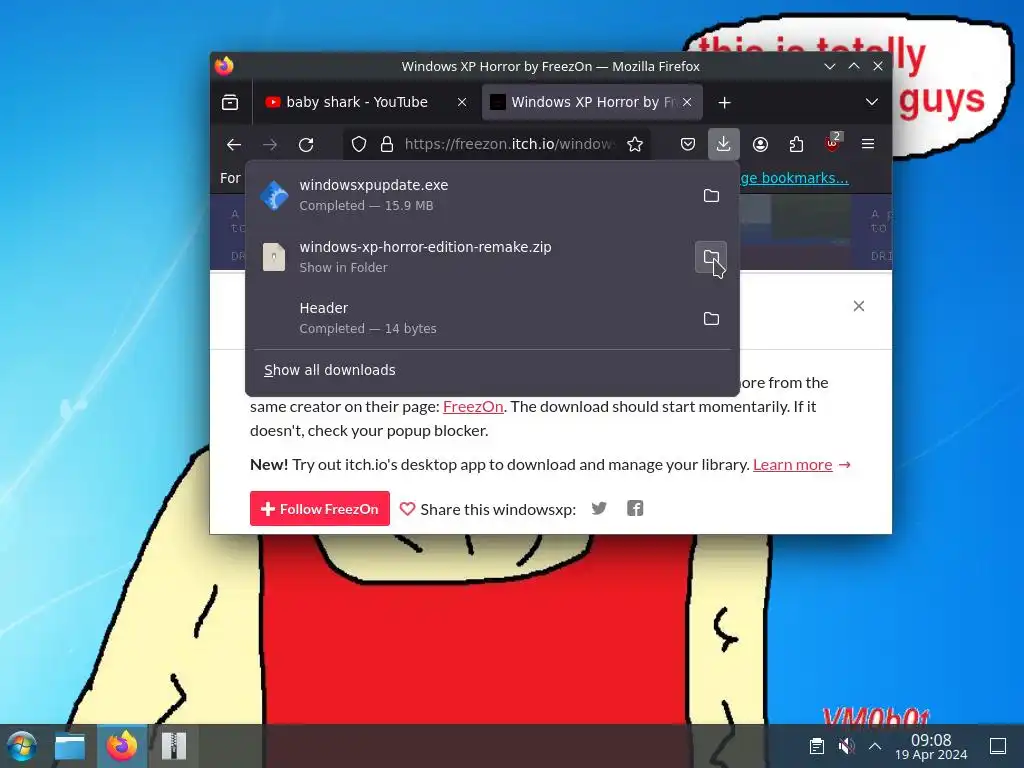View site security padlock info

(387, 144)
